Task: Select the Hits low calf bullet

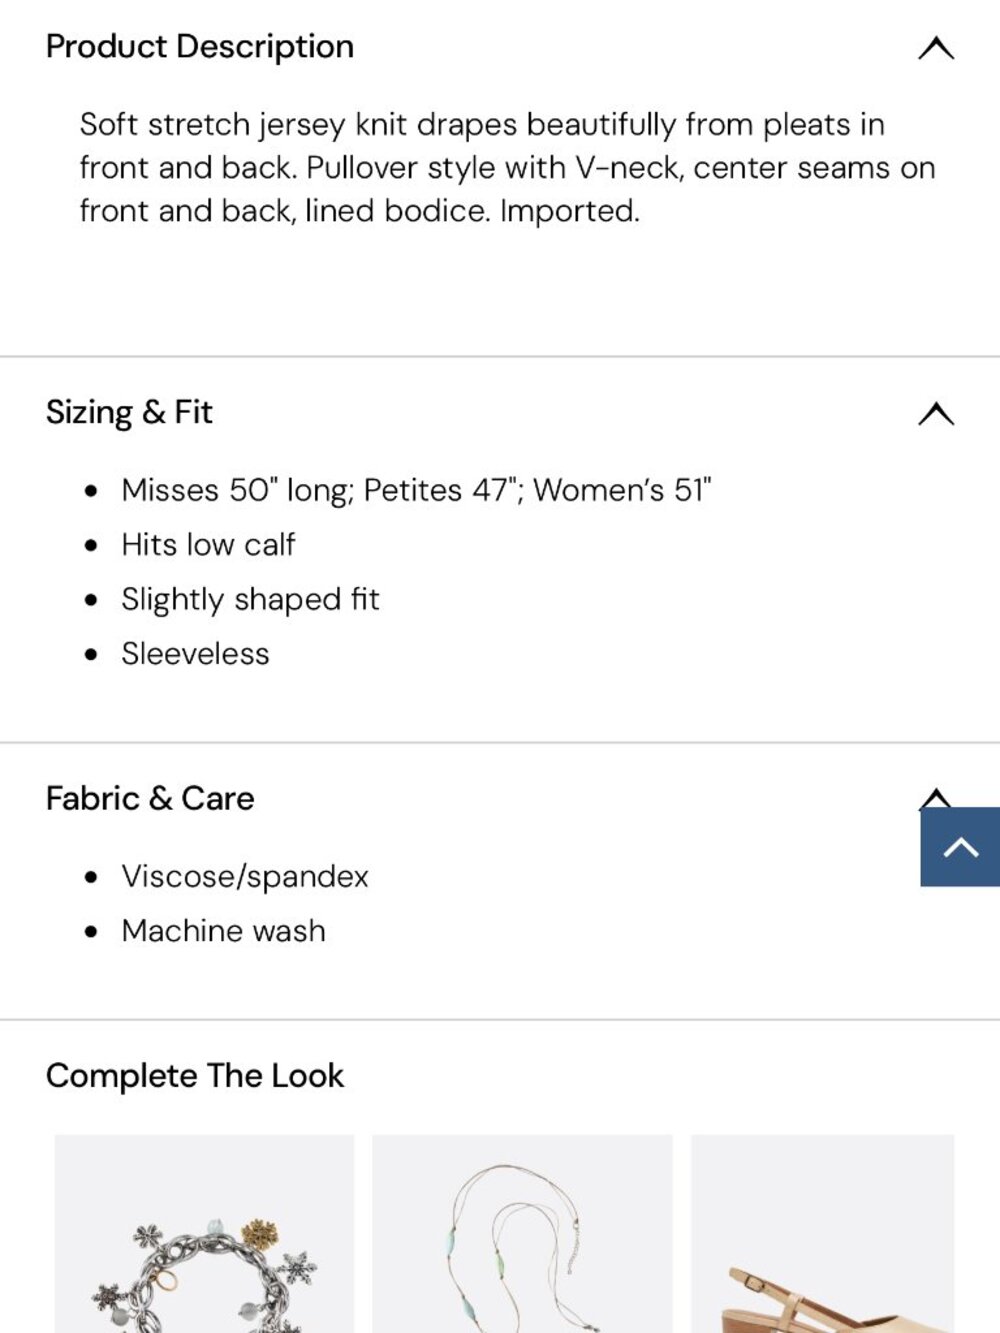Action: tap(208, 545)
